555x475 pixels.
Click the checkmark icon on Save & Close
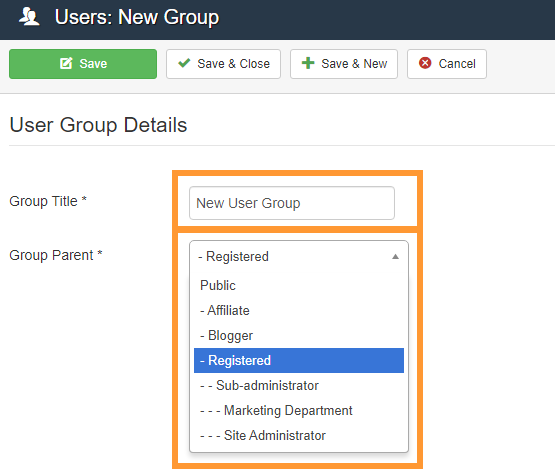184,63
